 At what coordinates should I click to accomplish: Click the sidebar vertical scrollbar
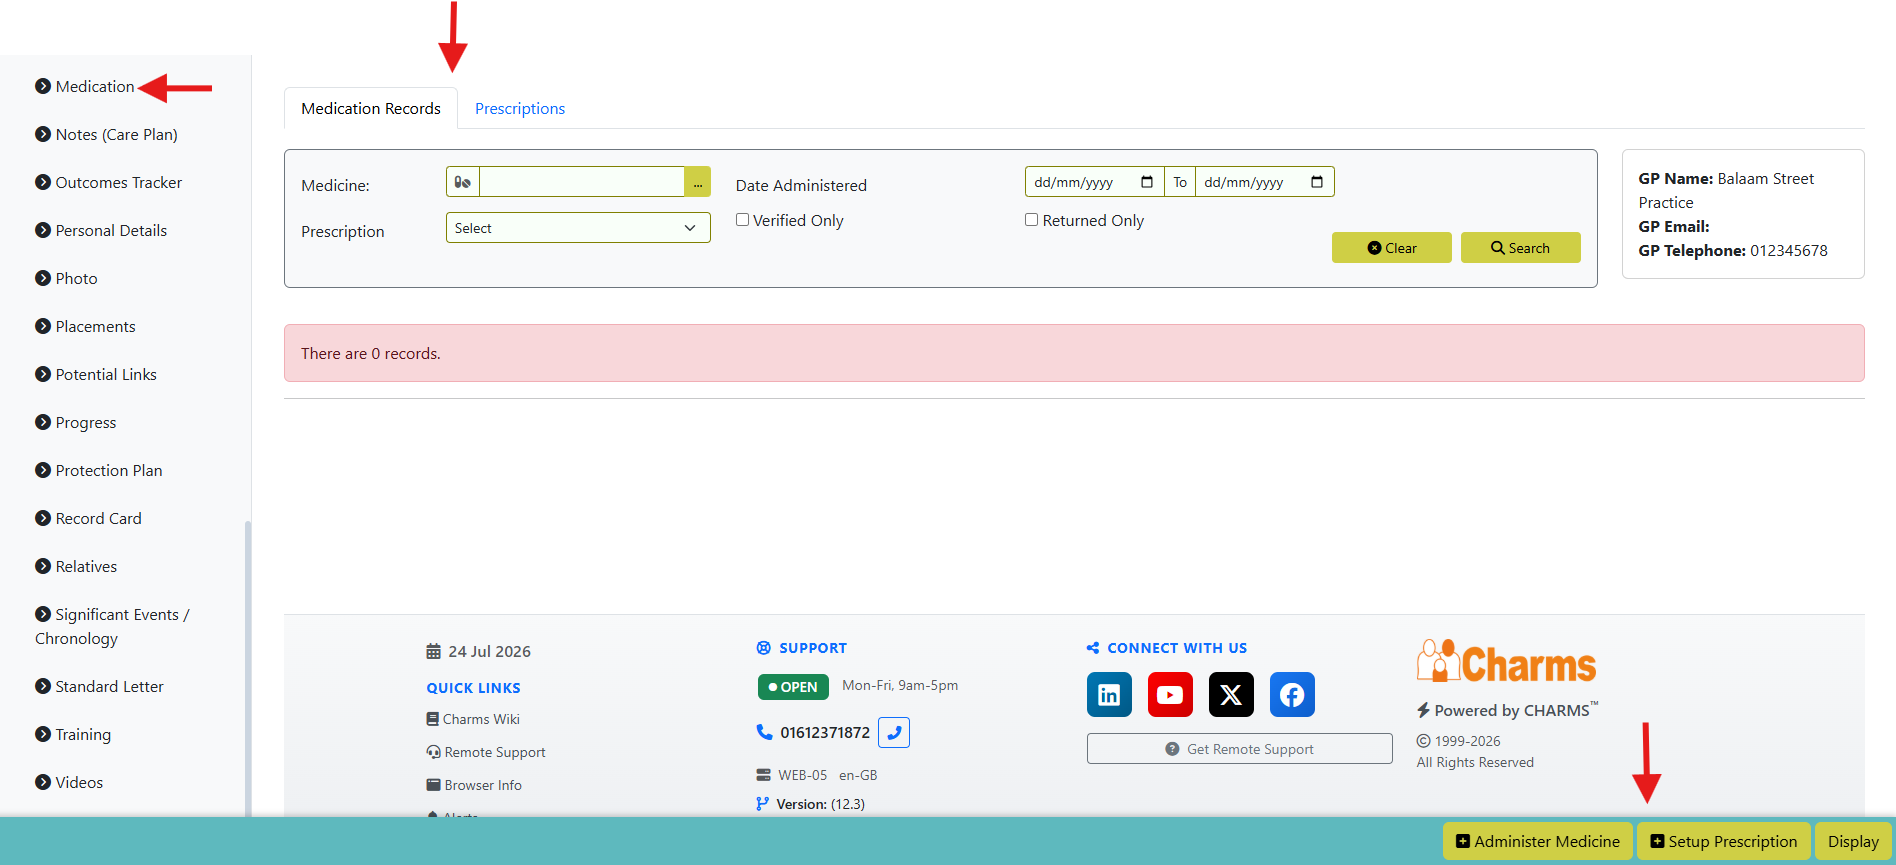point(248,668)
